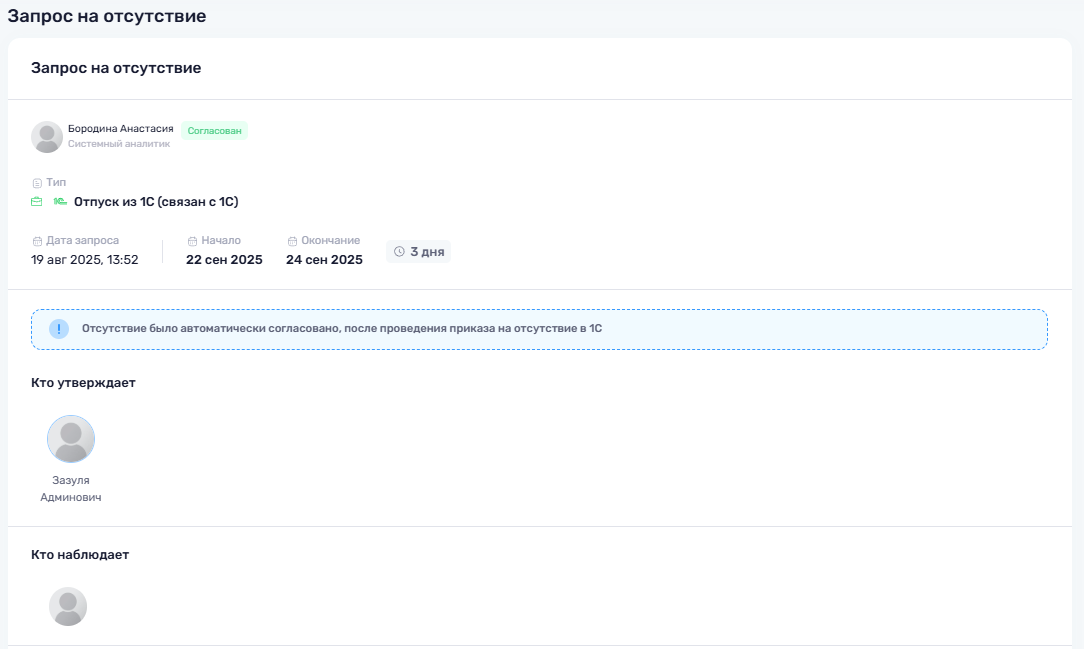Screen dimensions: 1084x649
Task: Click the request date 19 авг 2025, 13:52
Action: click(85, 260)
